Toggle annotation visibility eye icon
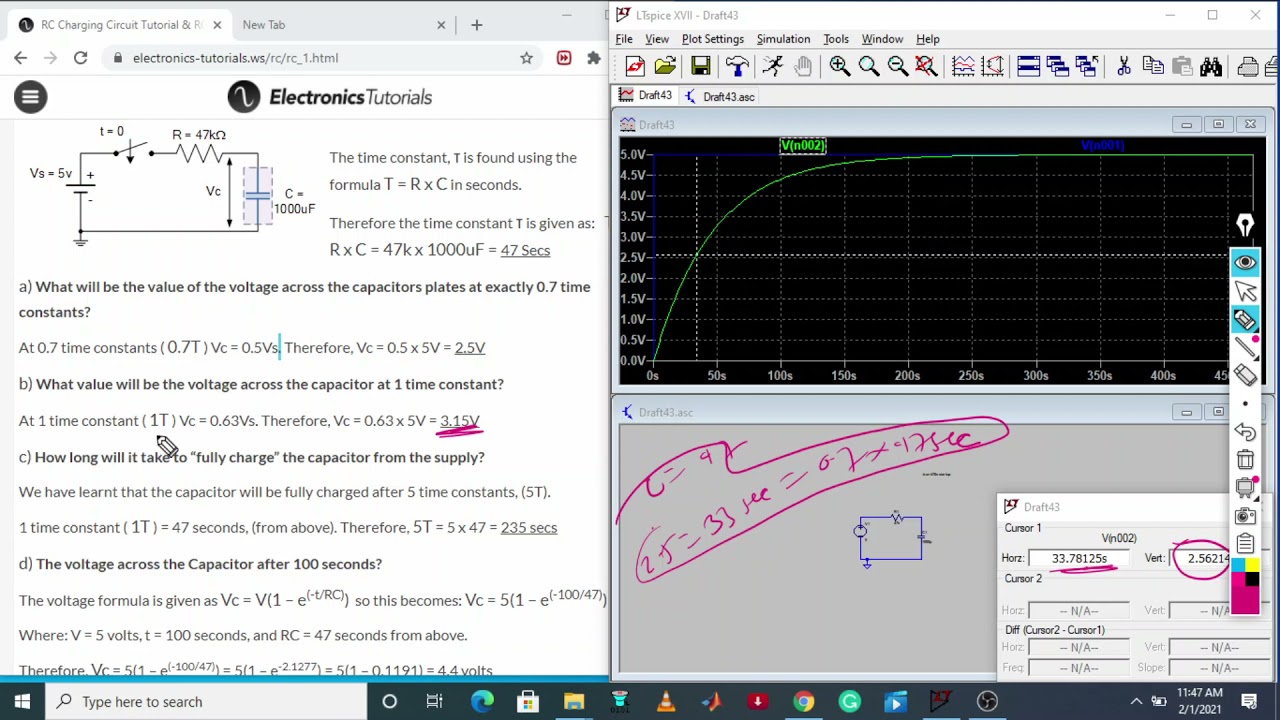 (x=1245, y=262)
